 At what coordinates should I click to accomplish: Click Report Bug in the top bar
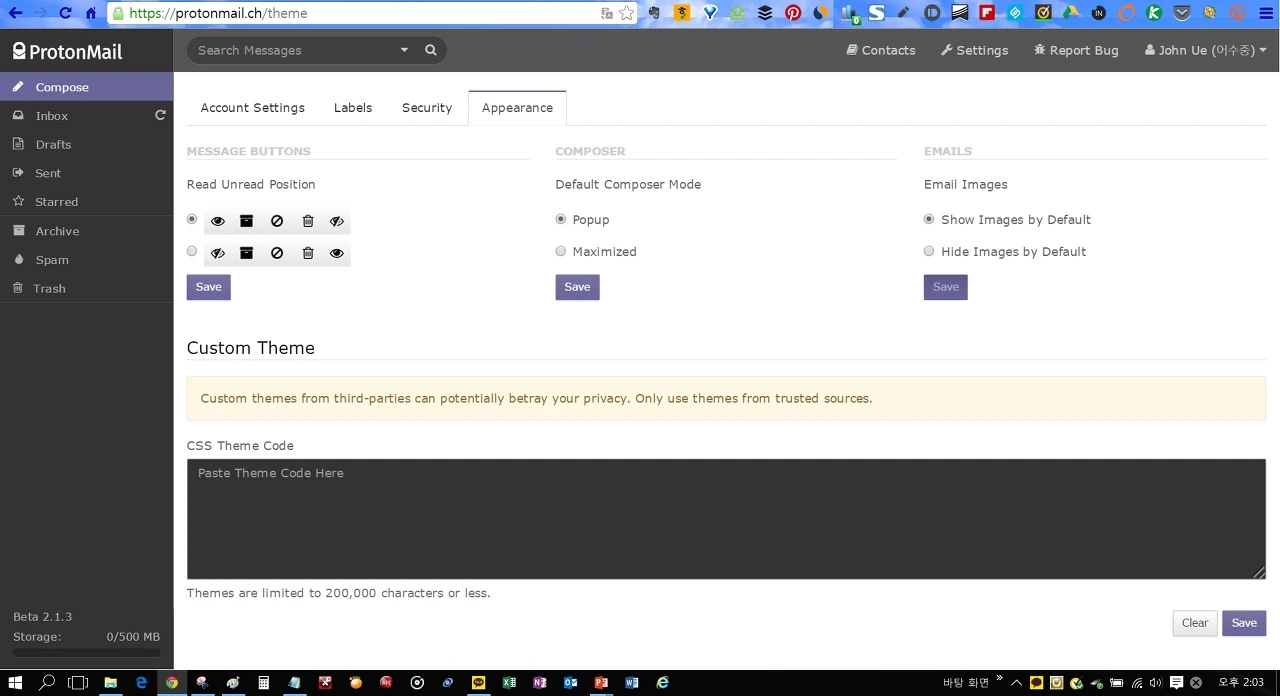click(1076, 50)
